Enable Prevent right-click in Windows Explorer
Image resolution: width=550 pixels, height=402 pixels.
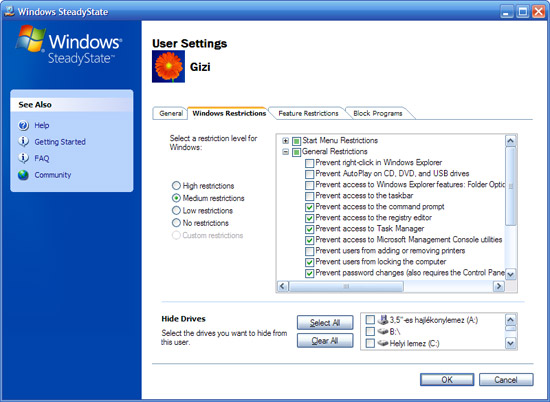pyautogui.click(x=309, y=163)
